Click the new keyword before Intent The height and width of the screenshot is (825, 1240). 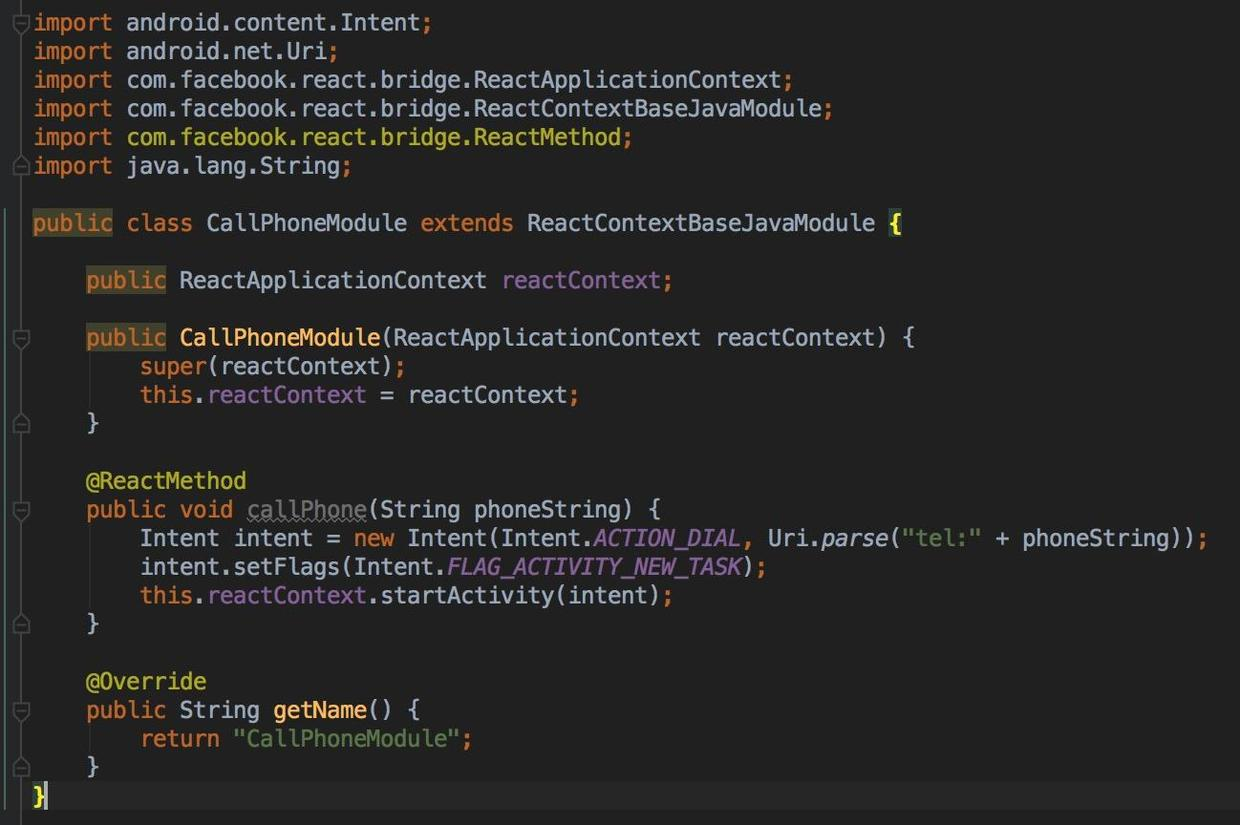pyautogui.click(x=373, y=538)
